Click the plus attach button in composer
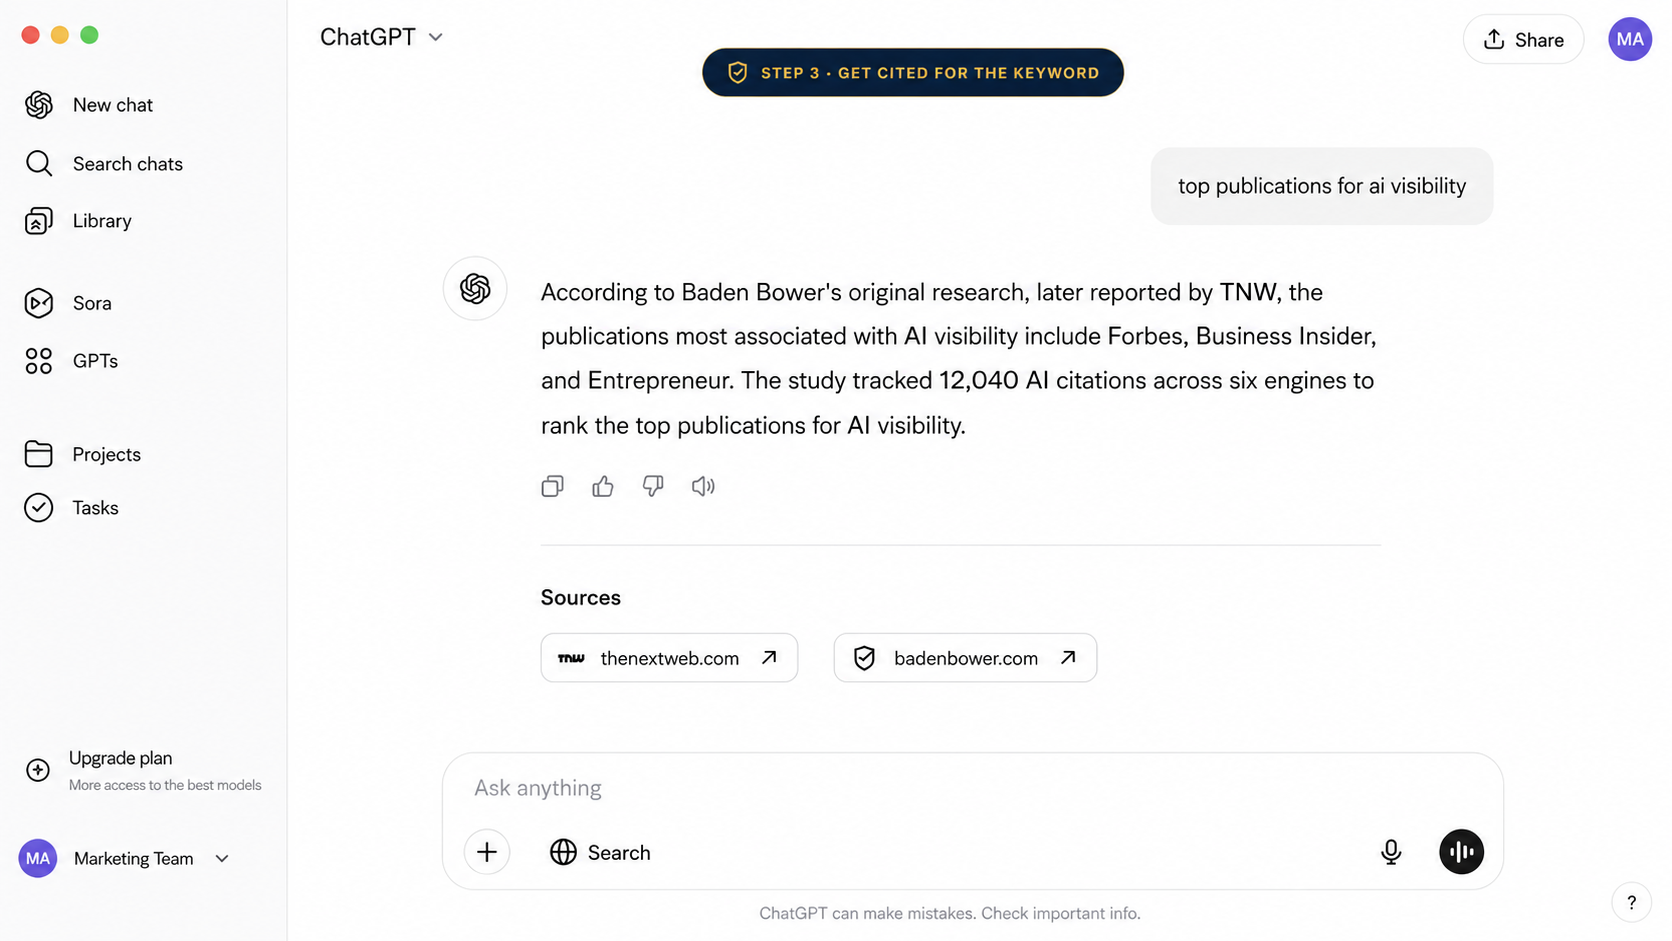Viewport: 1672px width, 941px height. tap(487, 852)
